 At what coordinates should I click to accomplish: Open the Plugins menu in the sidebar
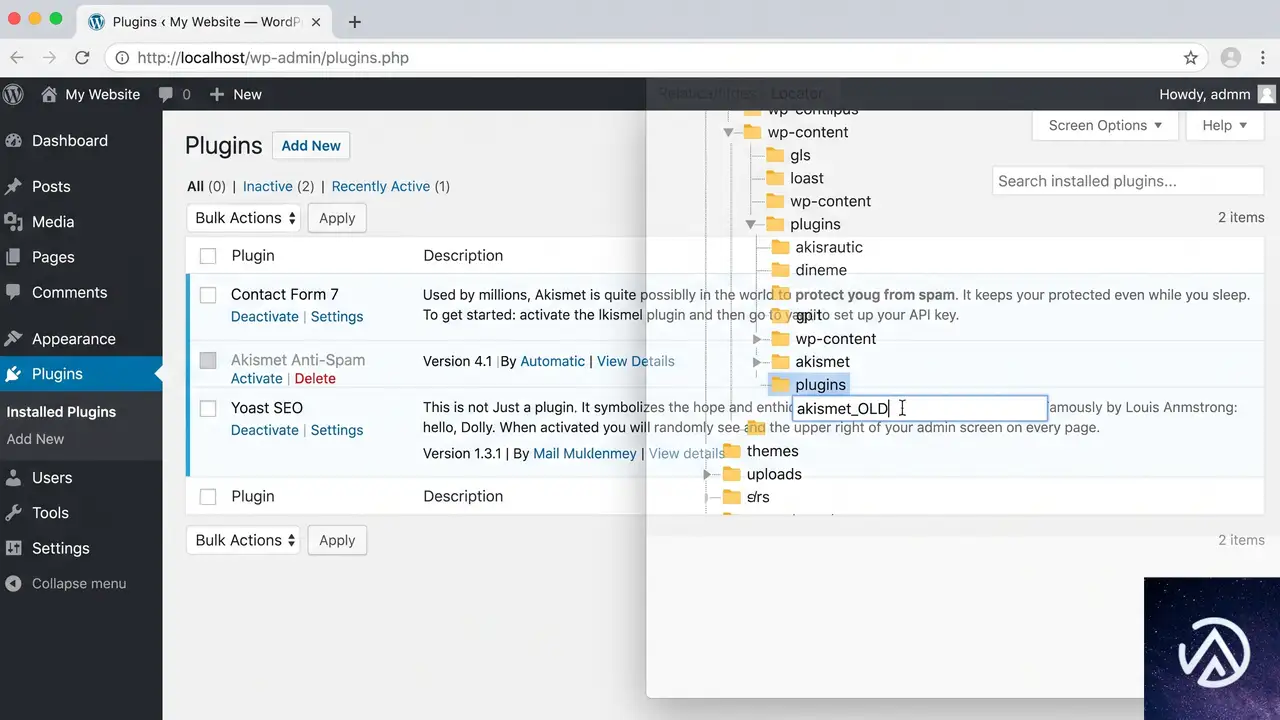(x=81, y=374)
